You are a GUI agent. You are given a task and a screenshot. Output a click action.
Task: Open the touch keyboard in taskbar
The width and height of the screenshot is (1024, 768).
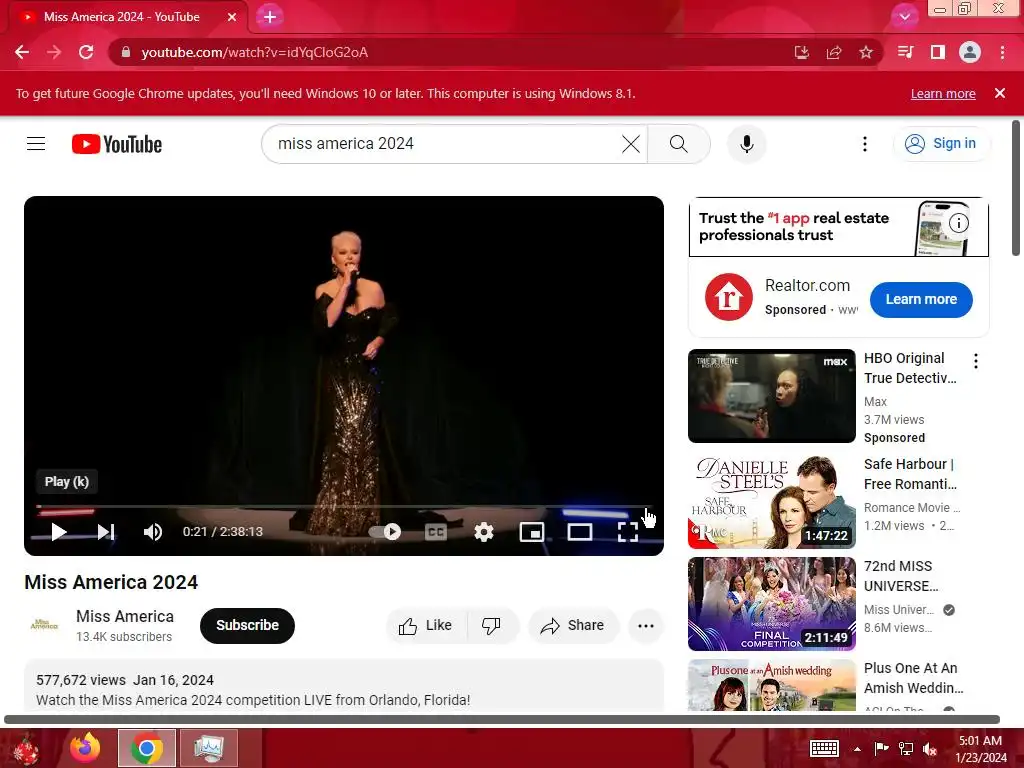[824, 748]
